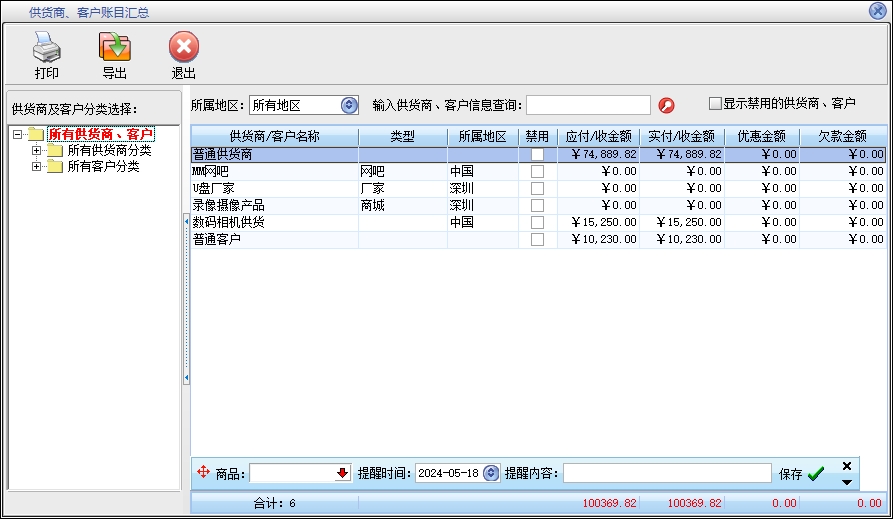Sort by 欠款金额 column header
This screenshot has height=519, width=893.
point(842,137)
